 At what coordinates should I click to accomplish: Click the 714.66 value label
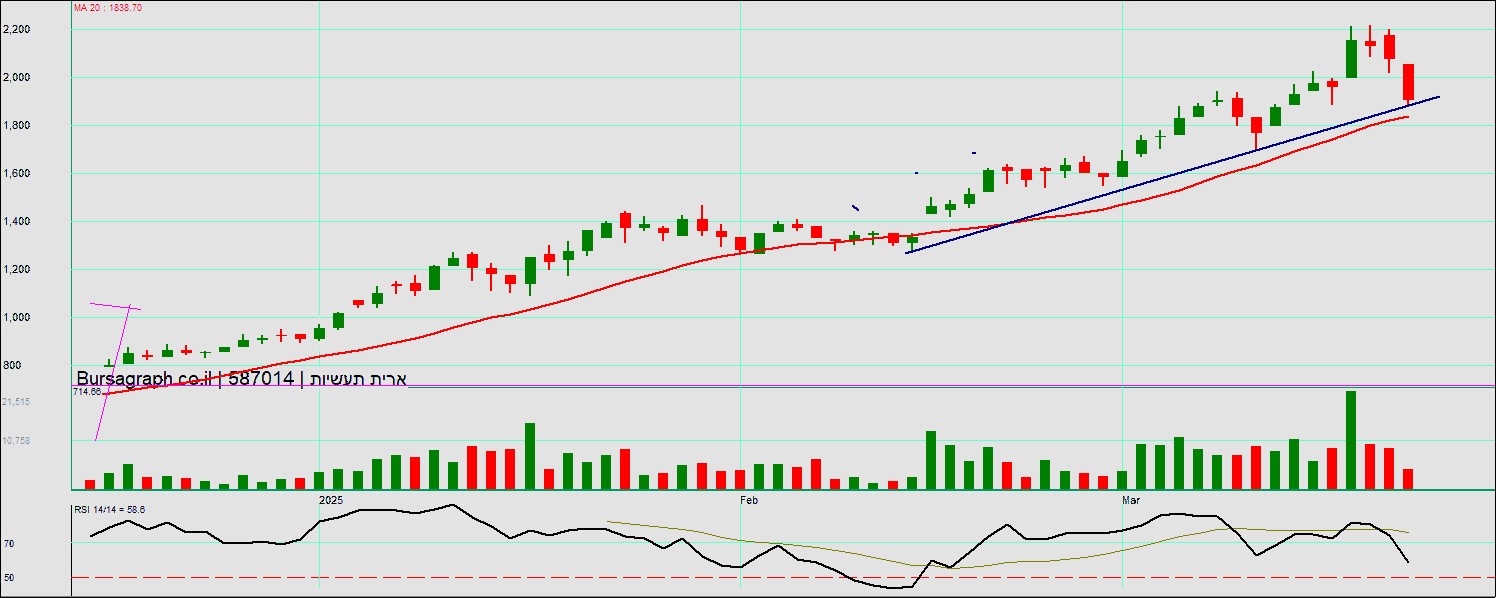pyautogui.click(x=88, y=392)
